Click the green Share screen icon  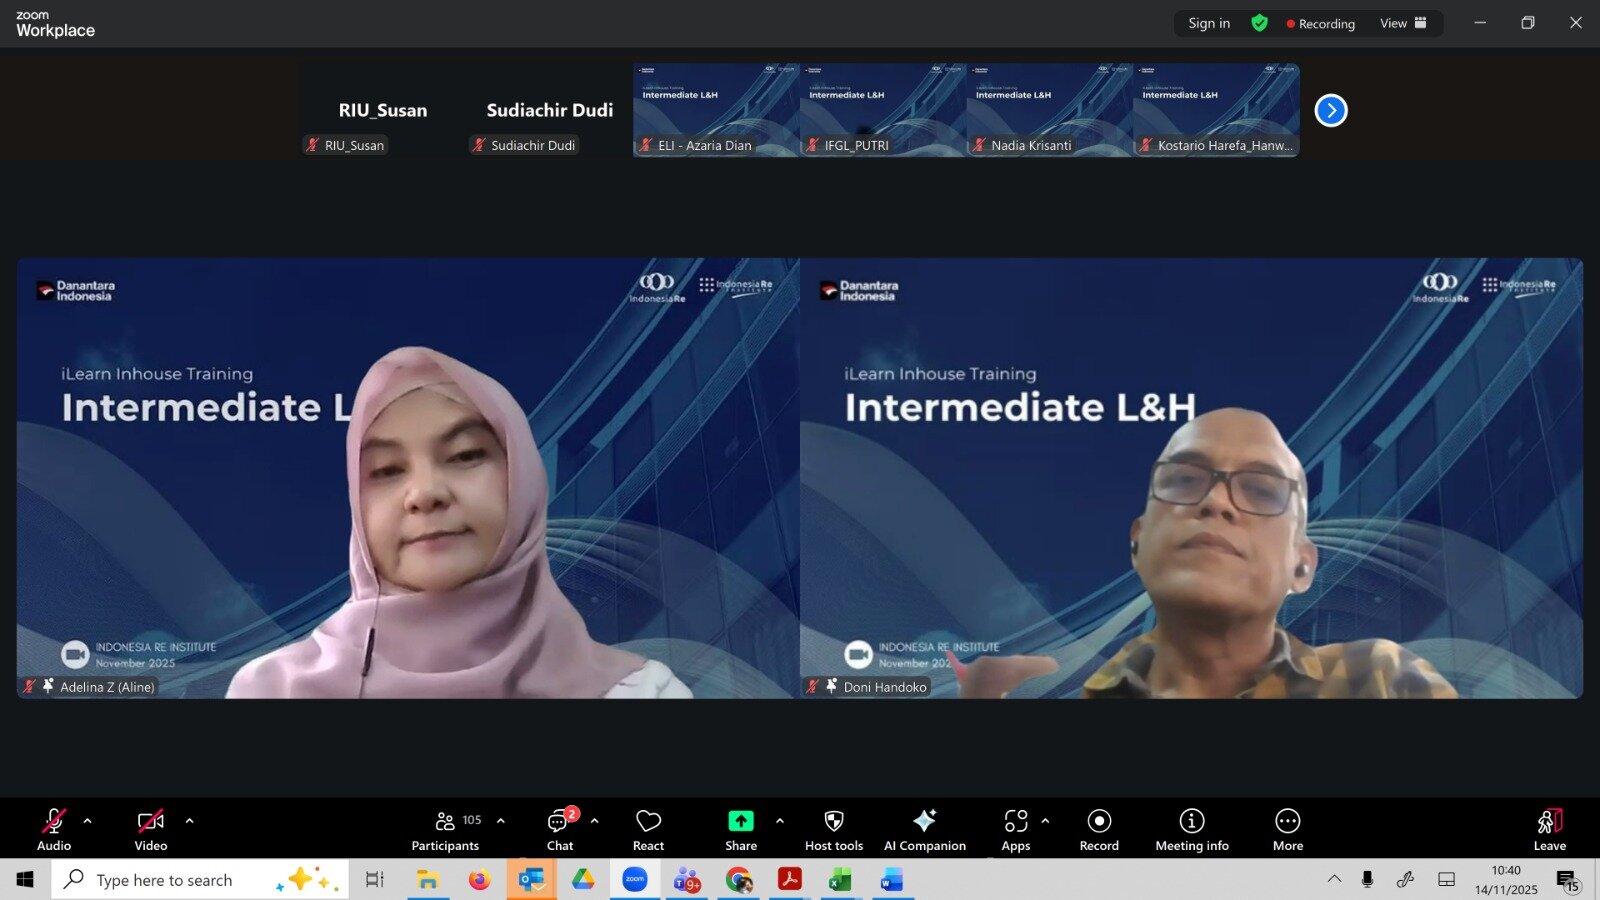click(x=741, y=821)
